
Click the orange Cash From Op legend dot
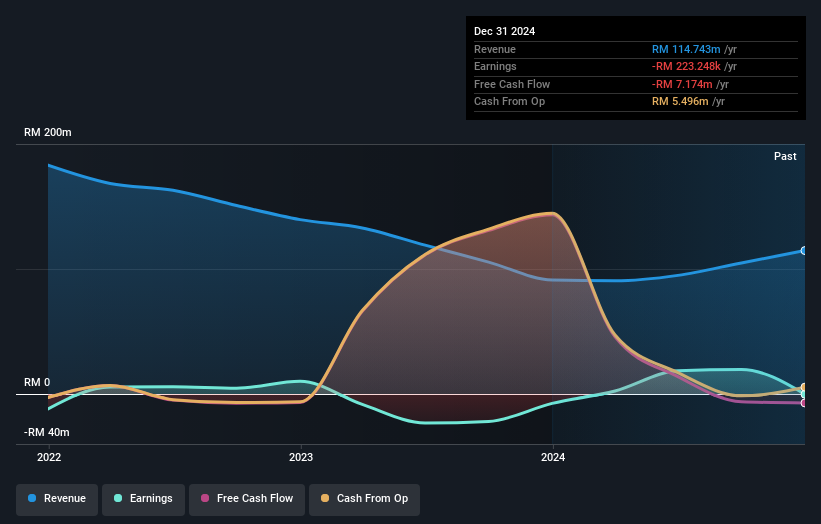click(325, 498)
